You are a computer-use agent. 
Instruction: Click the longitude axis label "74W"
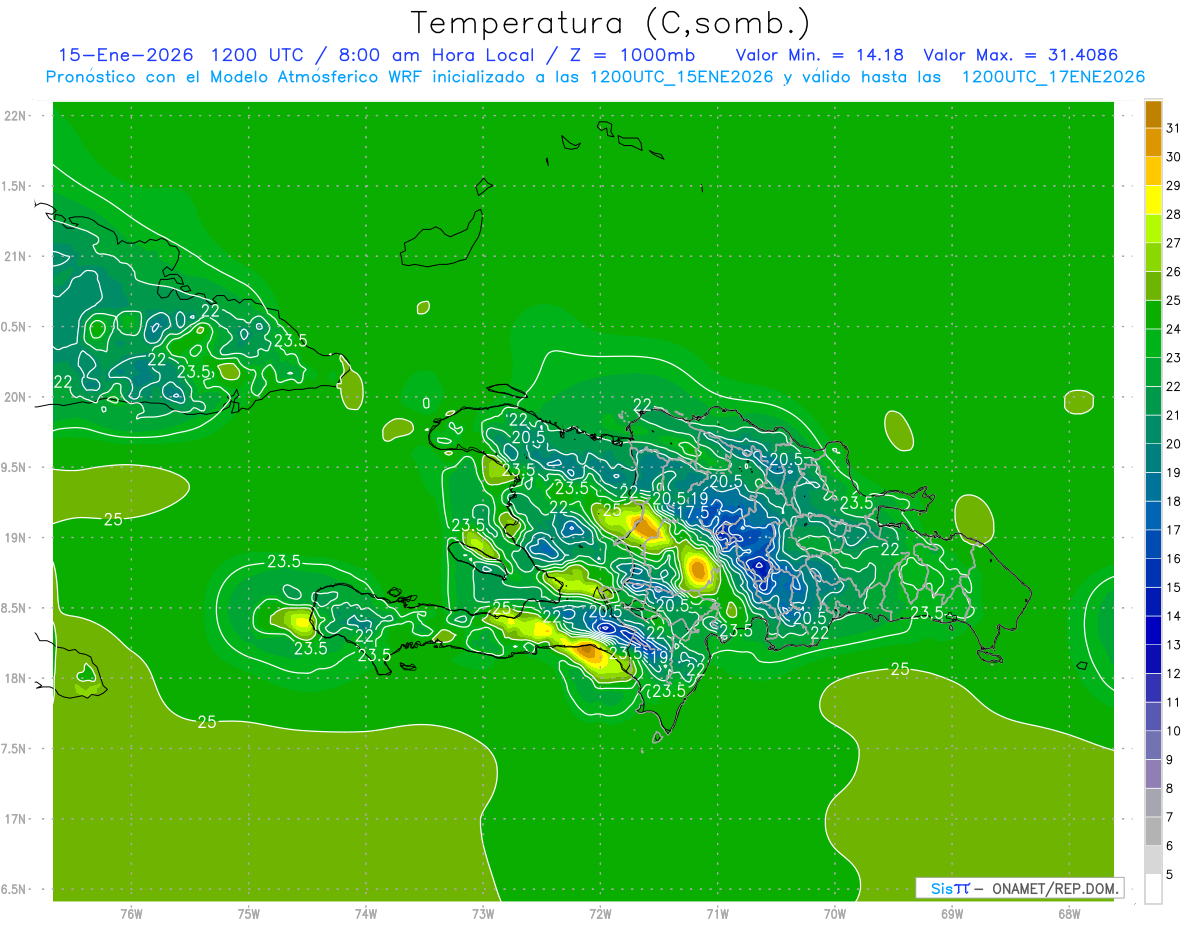[366, 914]
